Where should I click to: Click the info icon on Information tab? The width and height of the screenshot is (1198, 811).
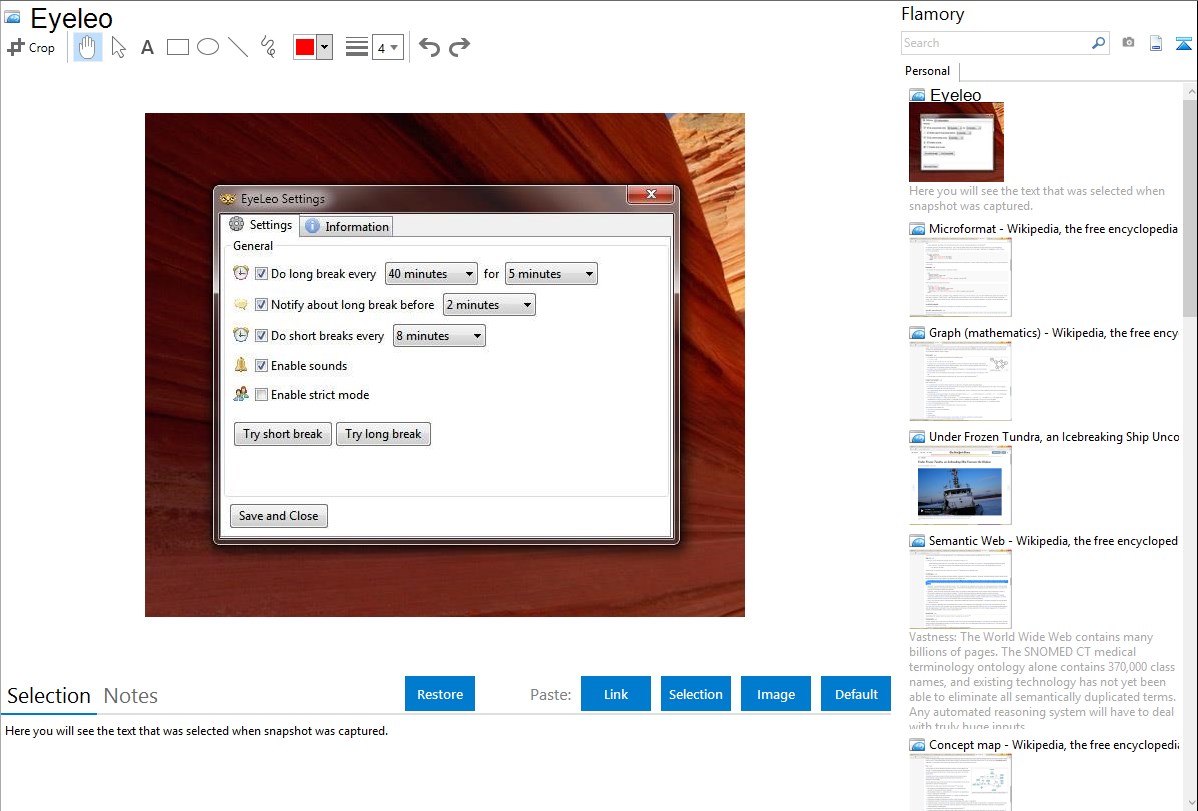(312, 226)
